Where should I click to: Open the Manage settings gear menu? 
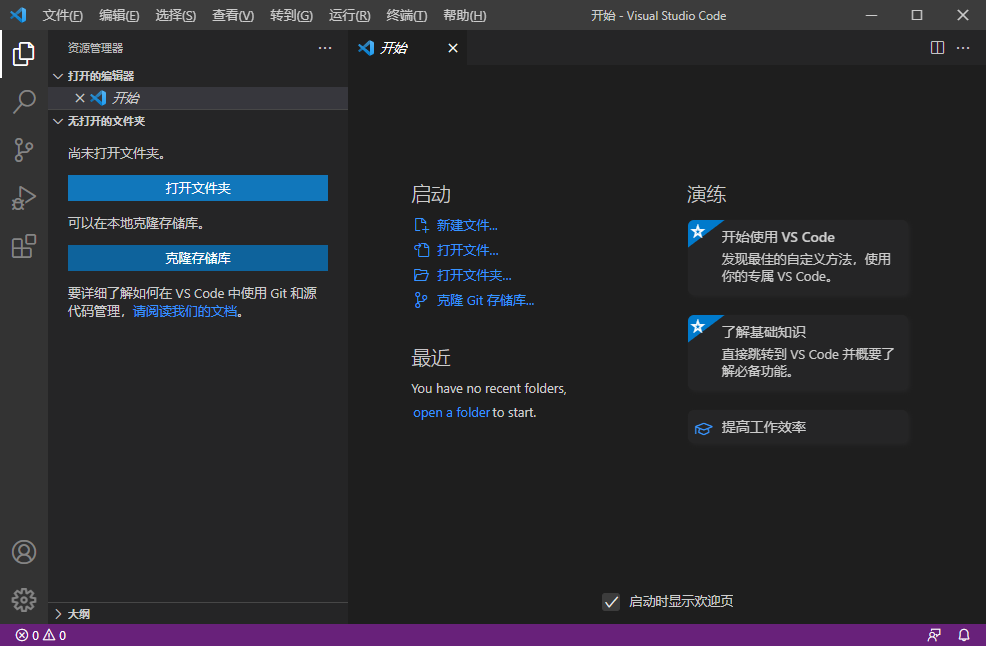coord(24,600)
